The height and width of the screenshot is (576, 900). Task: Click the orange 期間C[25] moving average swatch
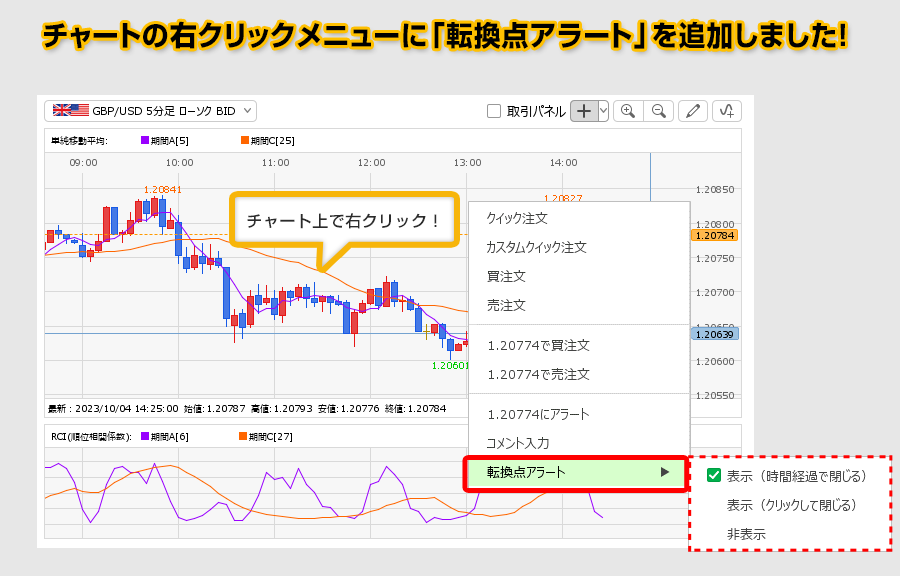tap(245, 140)
